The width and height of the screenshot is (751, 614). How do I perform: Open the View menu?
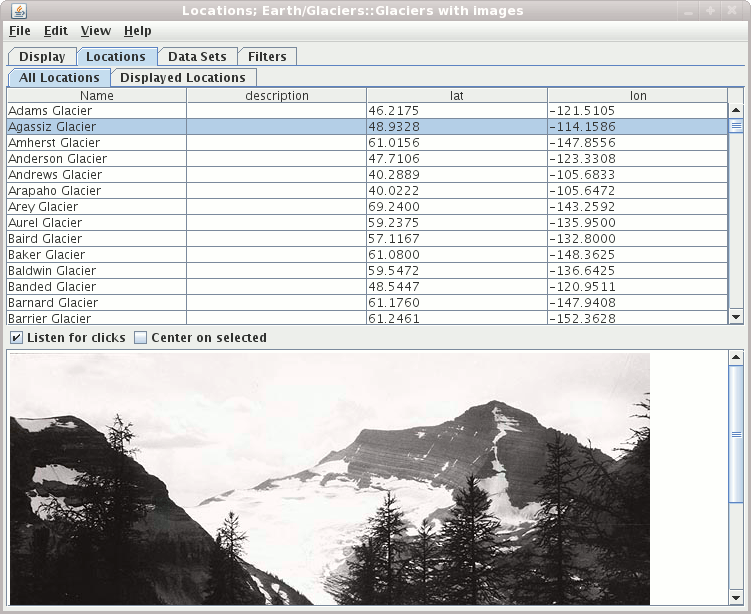click(x=96, y=31)
